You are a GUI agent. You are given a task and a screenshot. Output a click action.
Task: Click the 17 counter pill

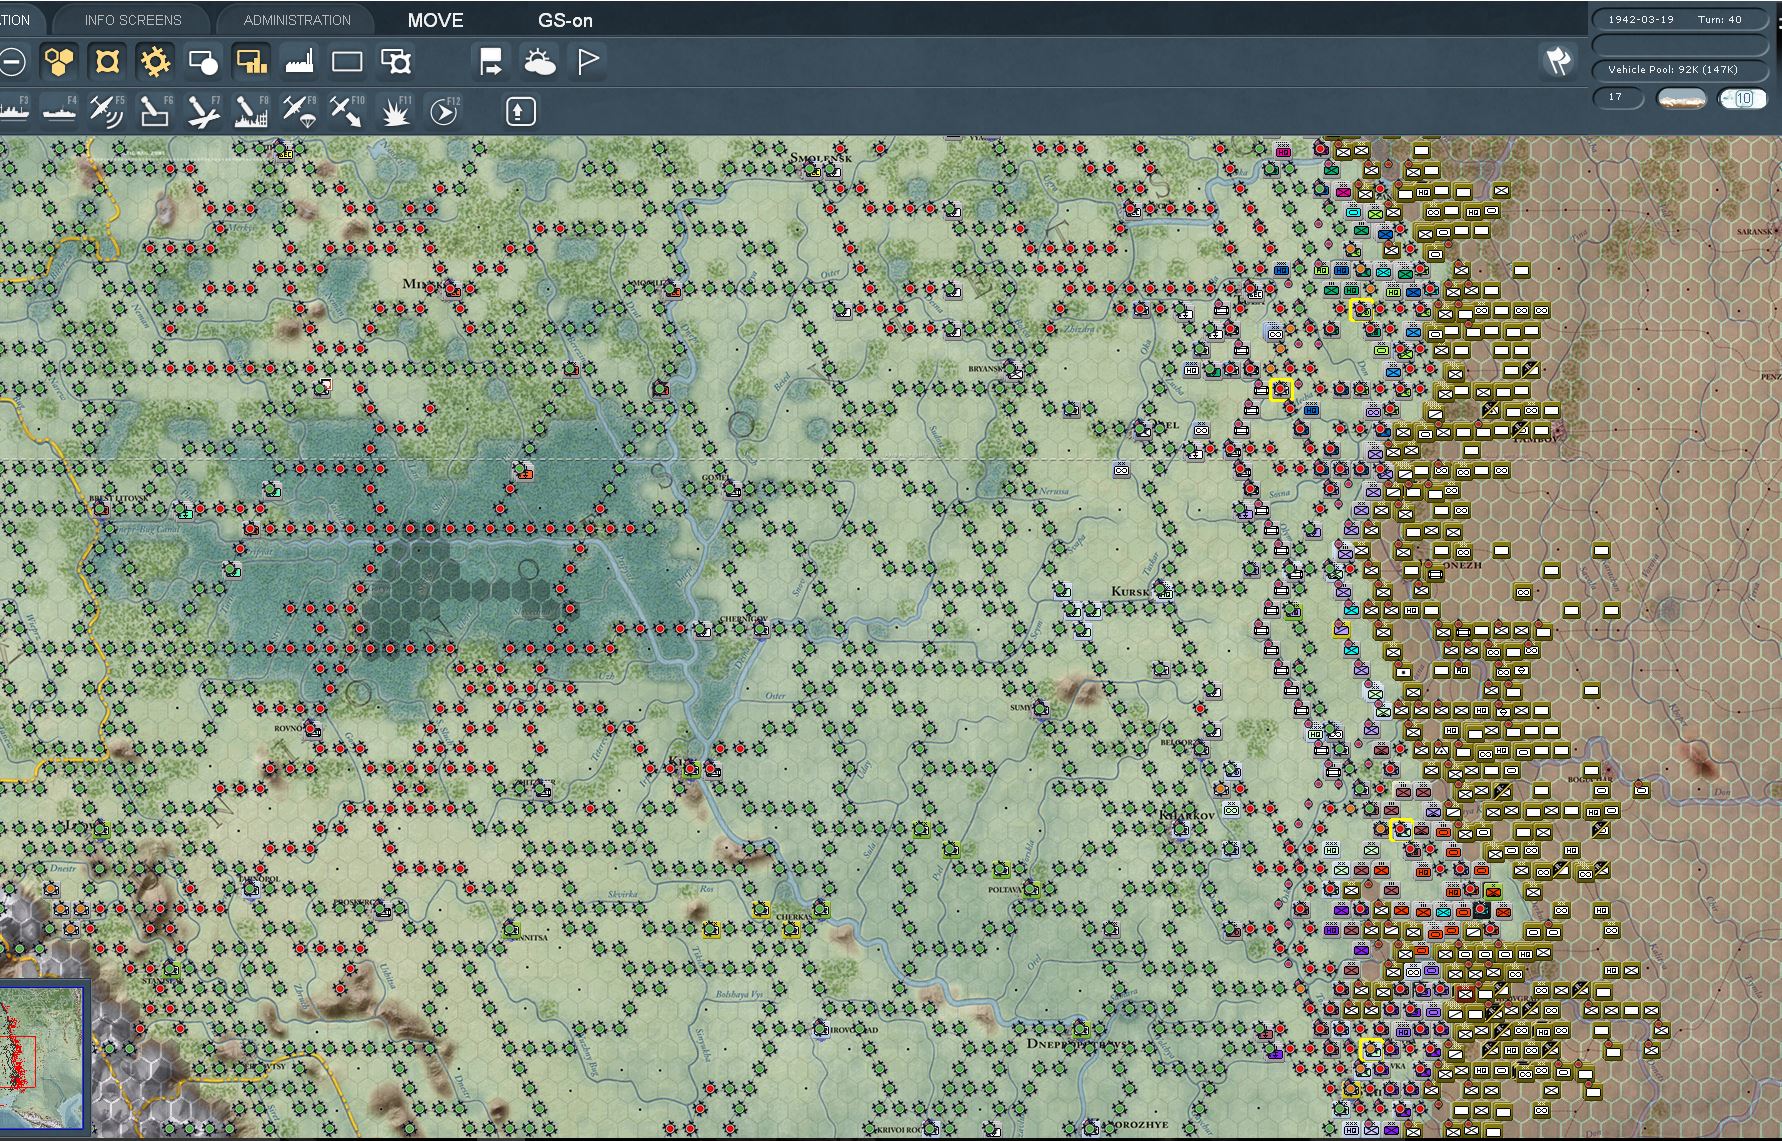pos(1617,97)
